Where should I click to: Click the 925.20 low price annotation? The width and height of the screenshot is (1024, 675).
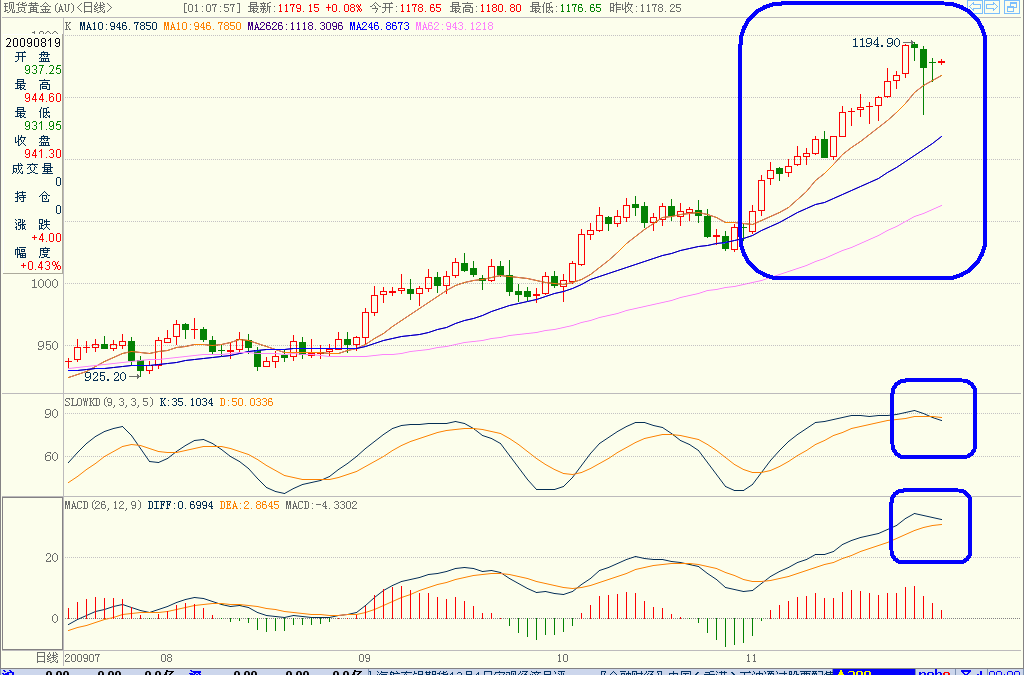105,377
